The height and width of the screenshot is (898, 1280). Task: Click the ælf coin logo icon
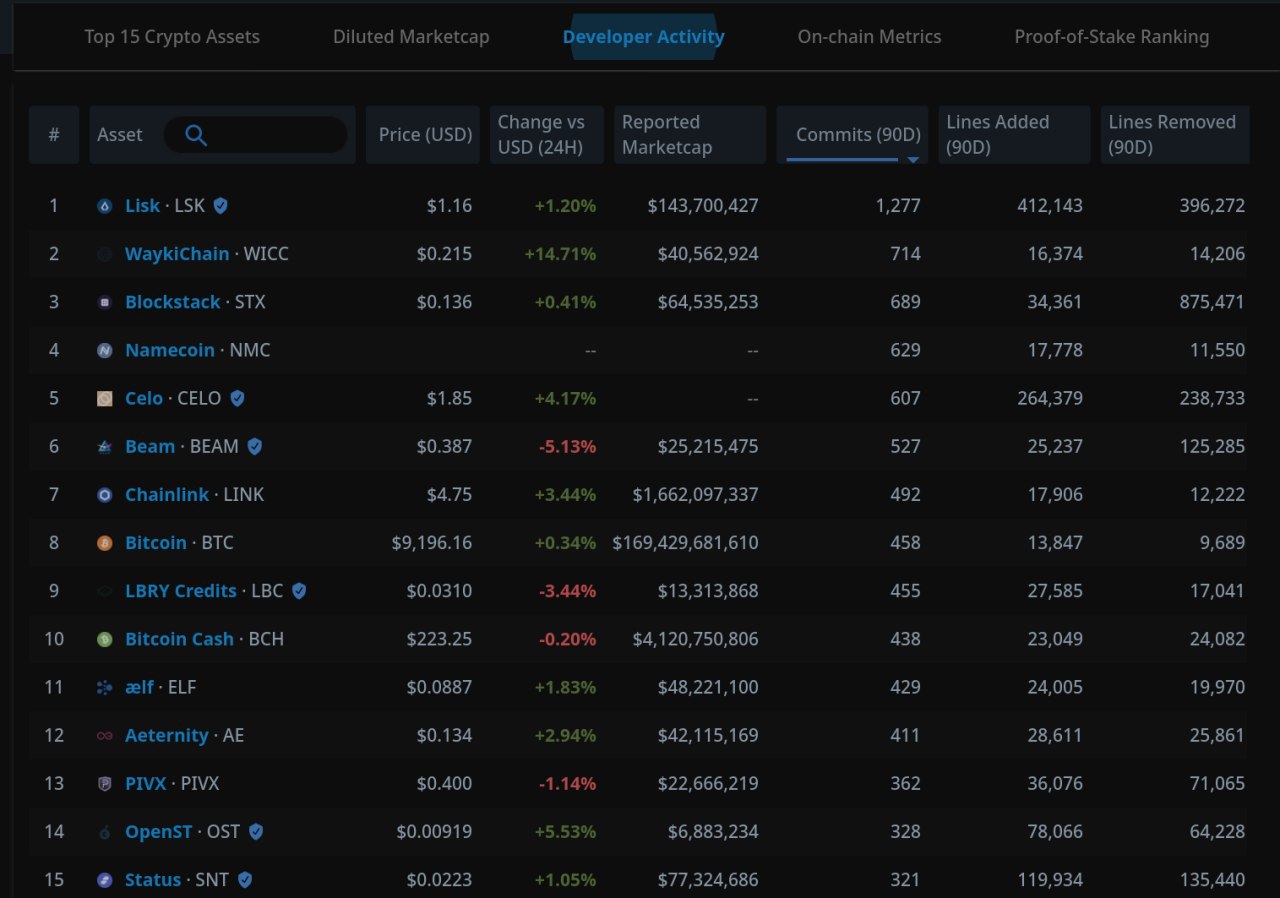[x=105, y=687]
